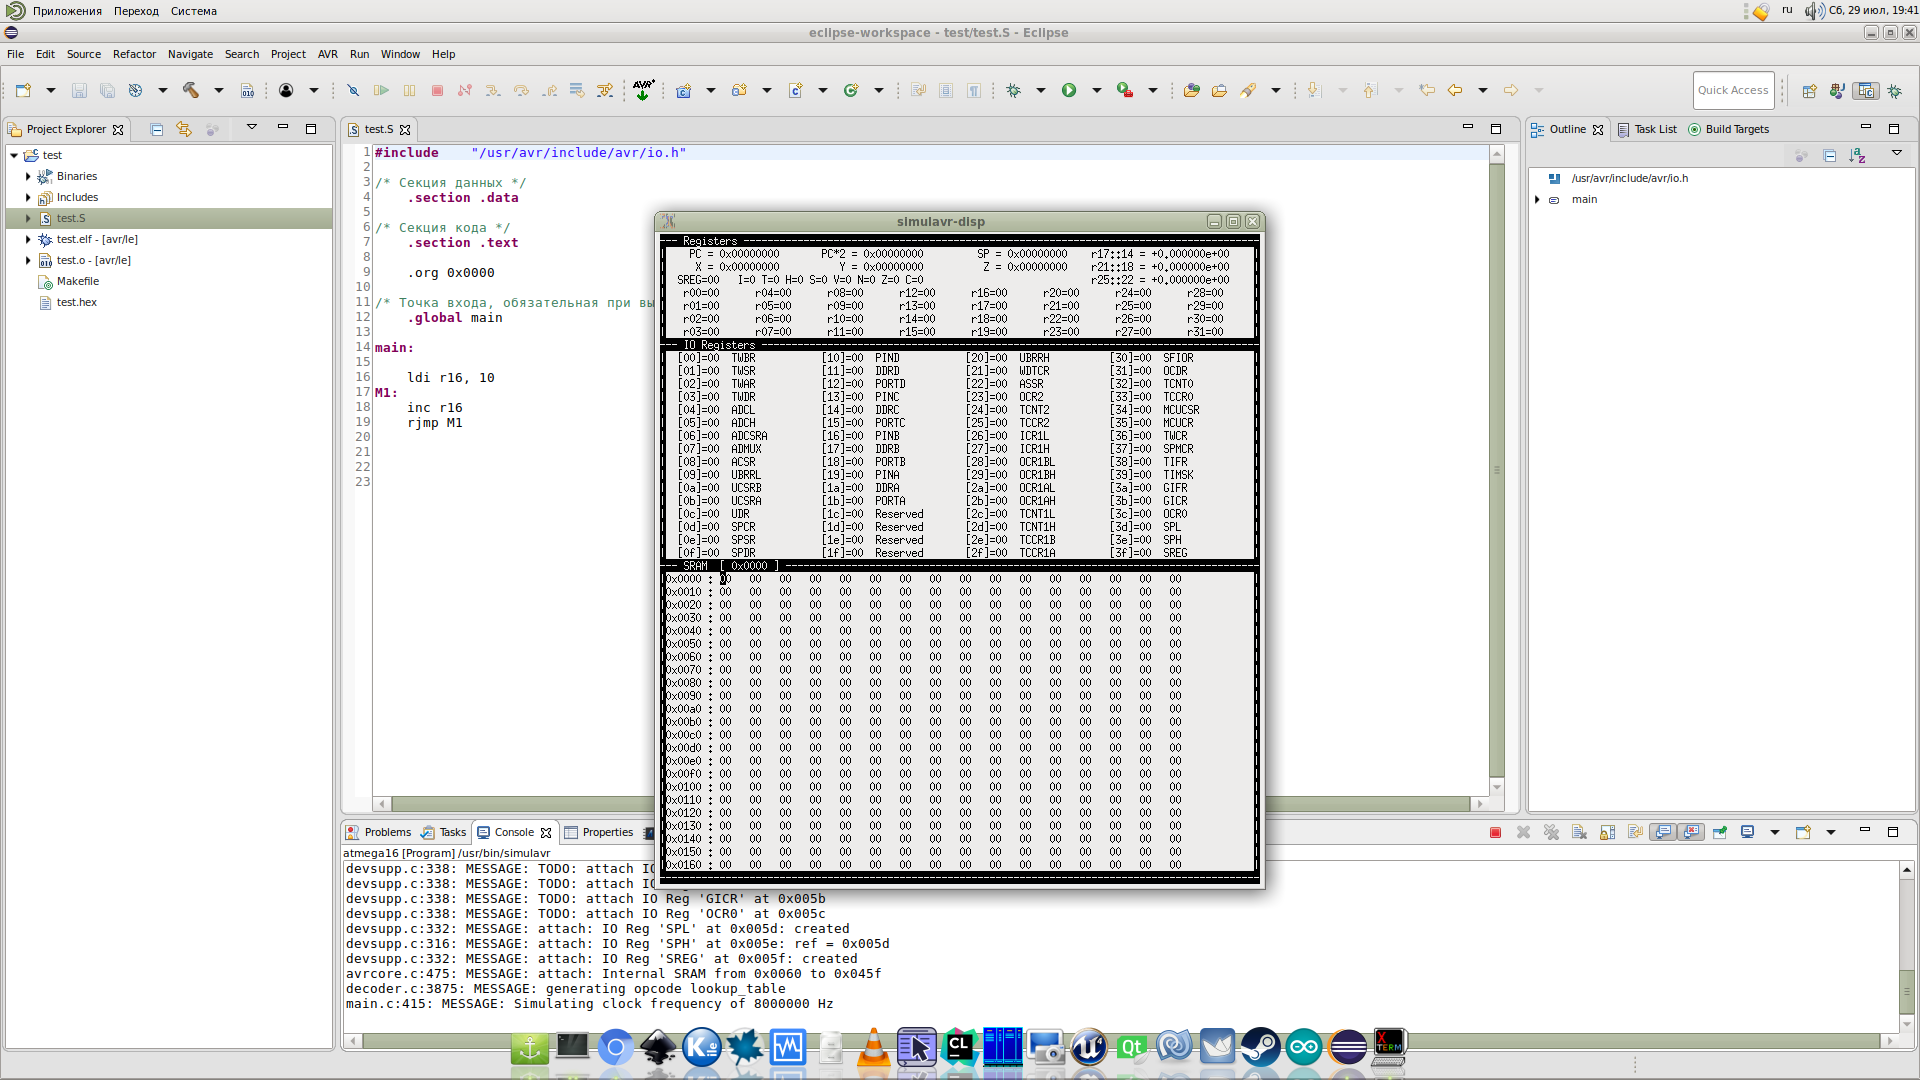Select the Makefile in project tree
The image size is (1920, 1080).
[77, 281]
